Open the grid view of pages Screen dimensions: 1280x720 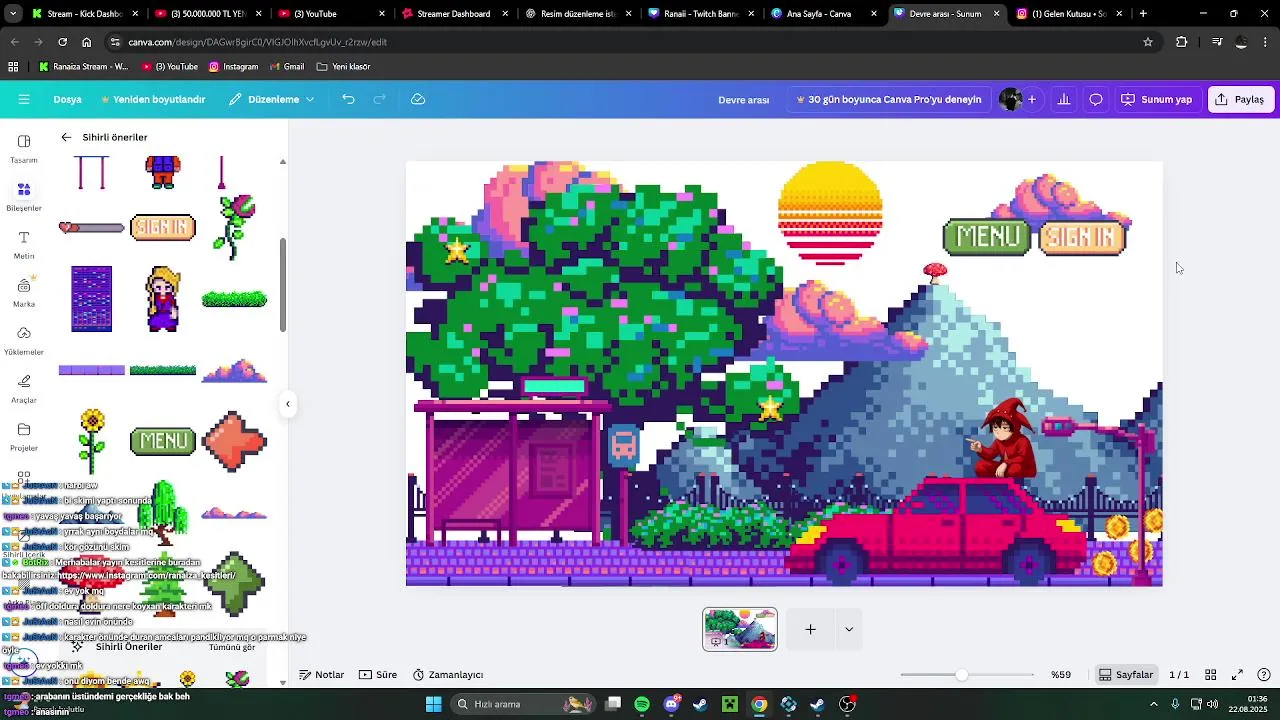point(1210,675)
